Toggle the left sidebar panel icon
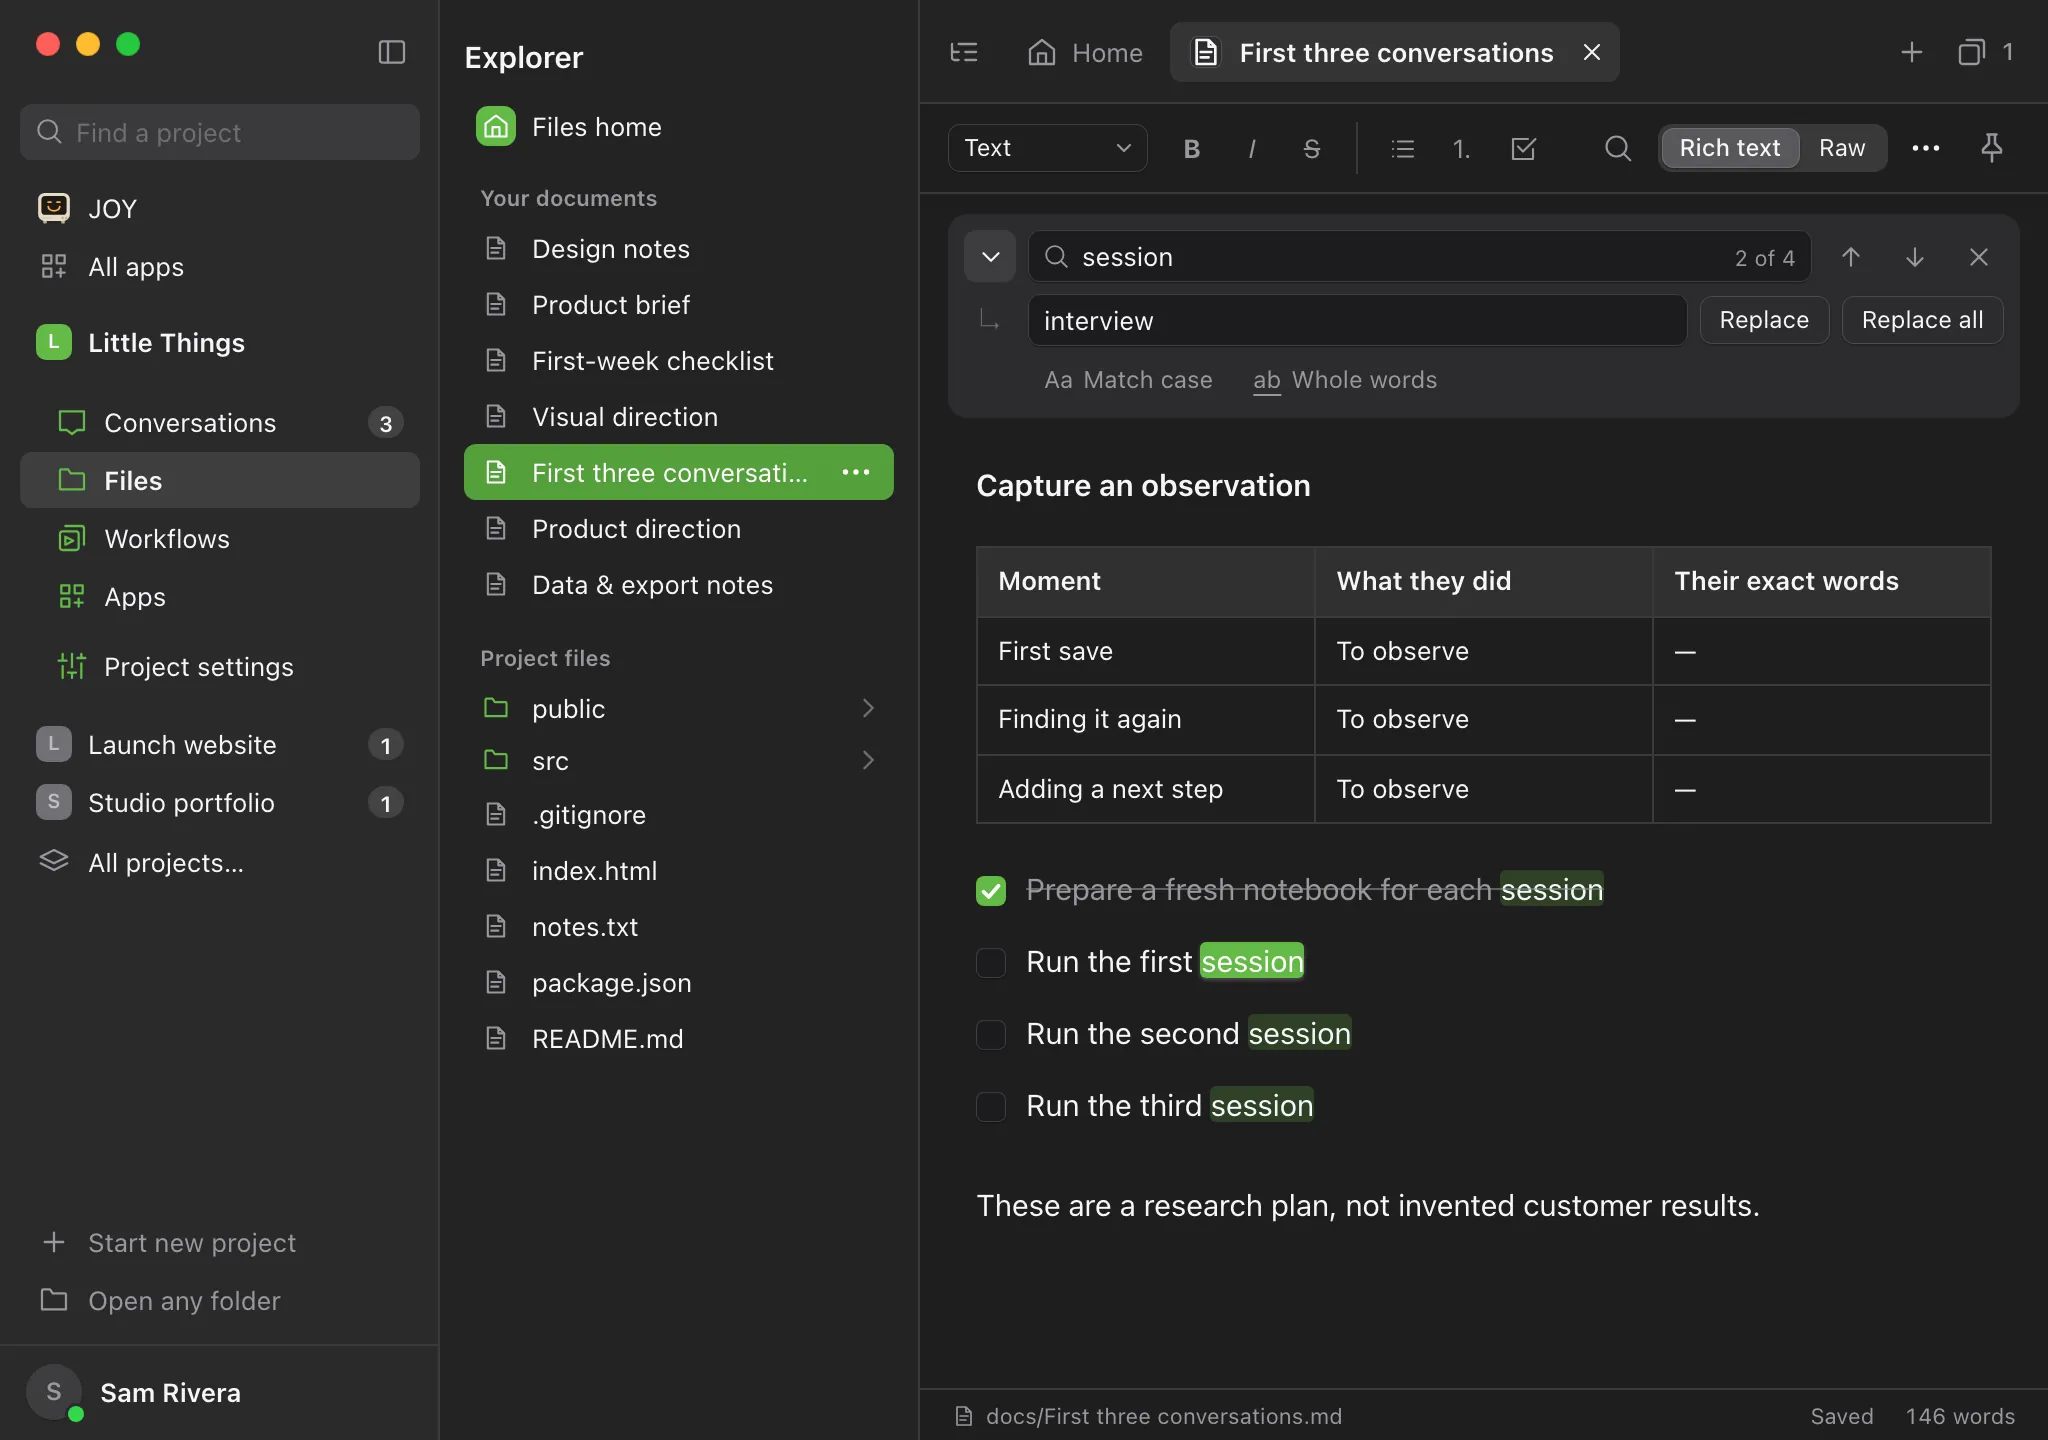2048x1440 pixels. tap(392, 52)
